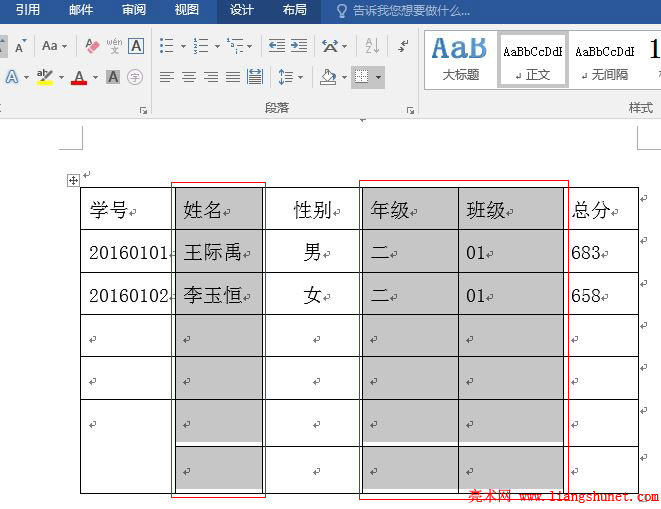Apply the 大标题 style
Image resolution: width=661 pixels, height=509 pixels.
click(x=460, y=59)
